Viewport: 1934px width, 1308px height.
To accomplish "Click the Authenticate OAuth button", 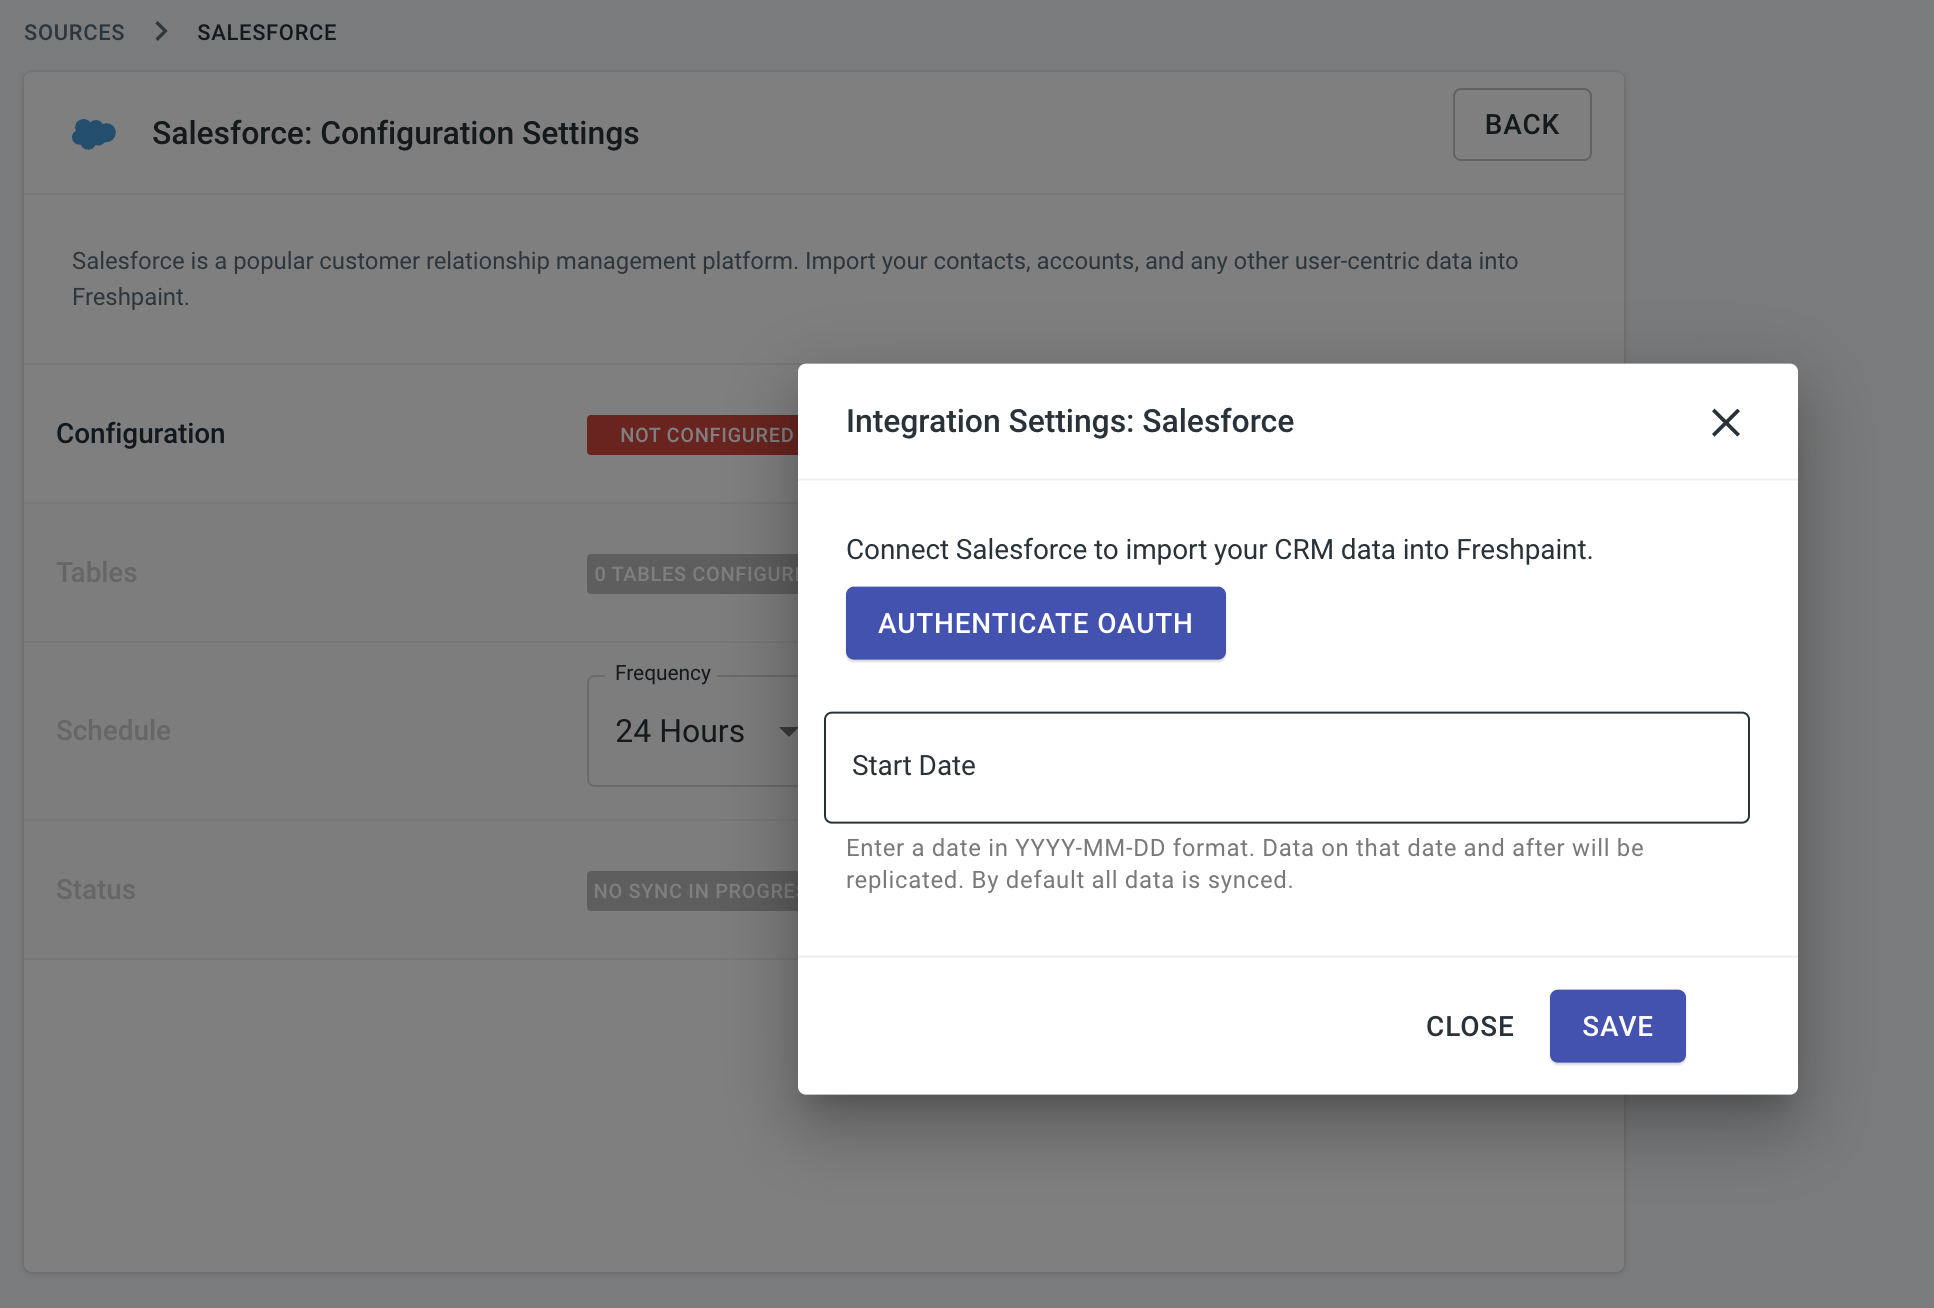I will [x=1035, y=623].
